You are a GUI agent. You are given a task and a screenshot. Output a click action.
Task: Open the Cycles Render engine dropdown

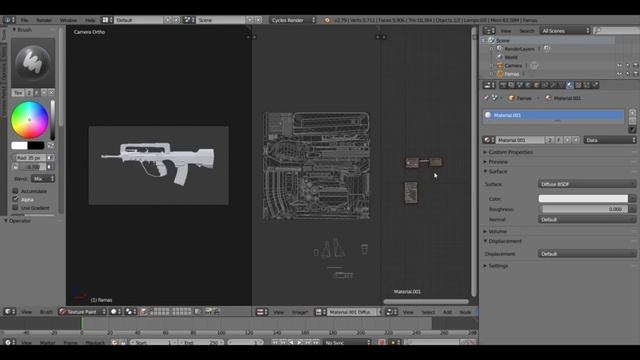click(293, 20)
